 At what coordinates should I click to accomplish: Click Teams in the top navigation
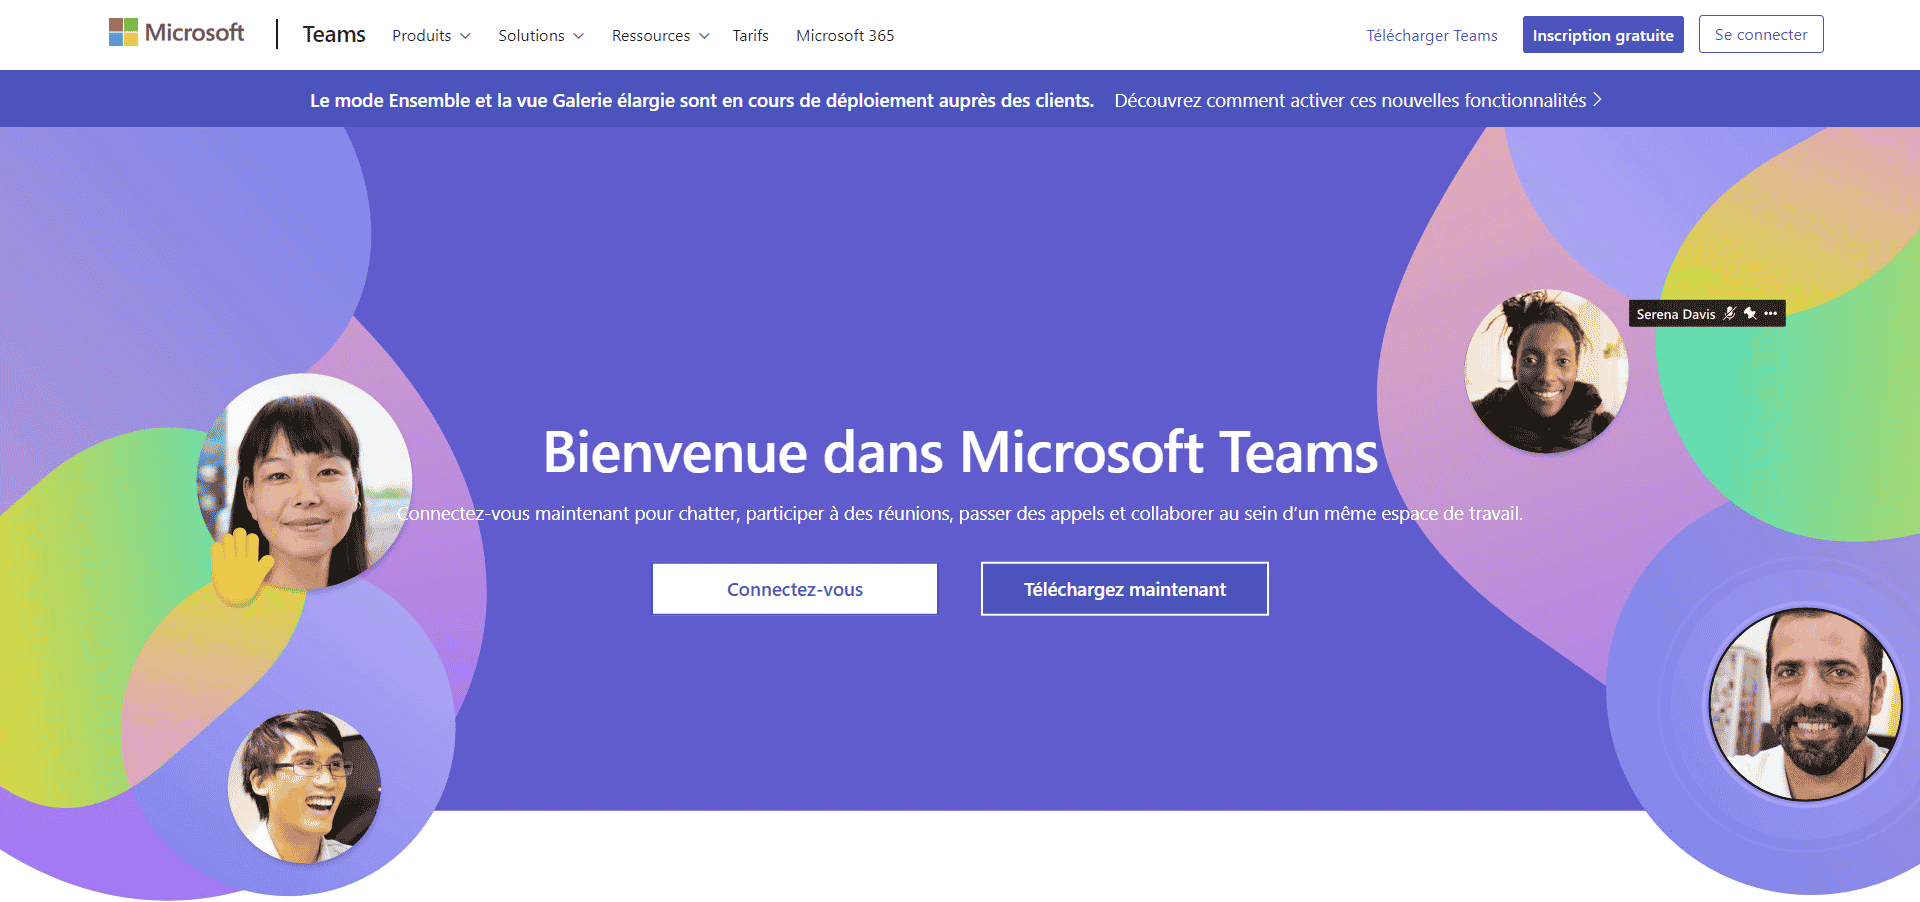click(x=333, y=33)
